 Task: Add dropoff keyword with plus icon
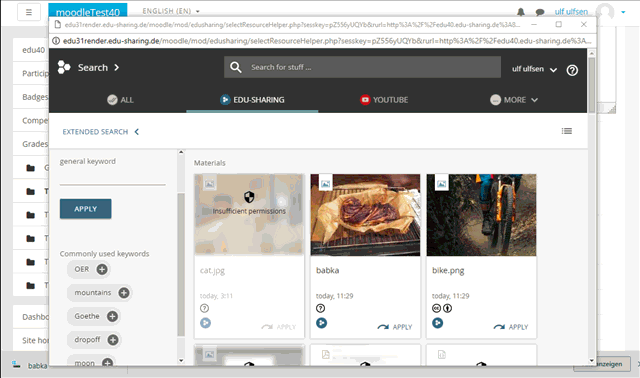pyautogui.click(x=113, y=340)
